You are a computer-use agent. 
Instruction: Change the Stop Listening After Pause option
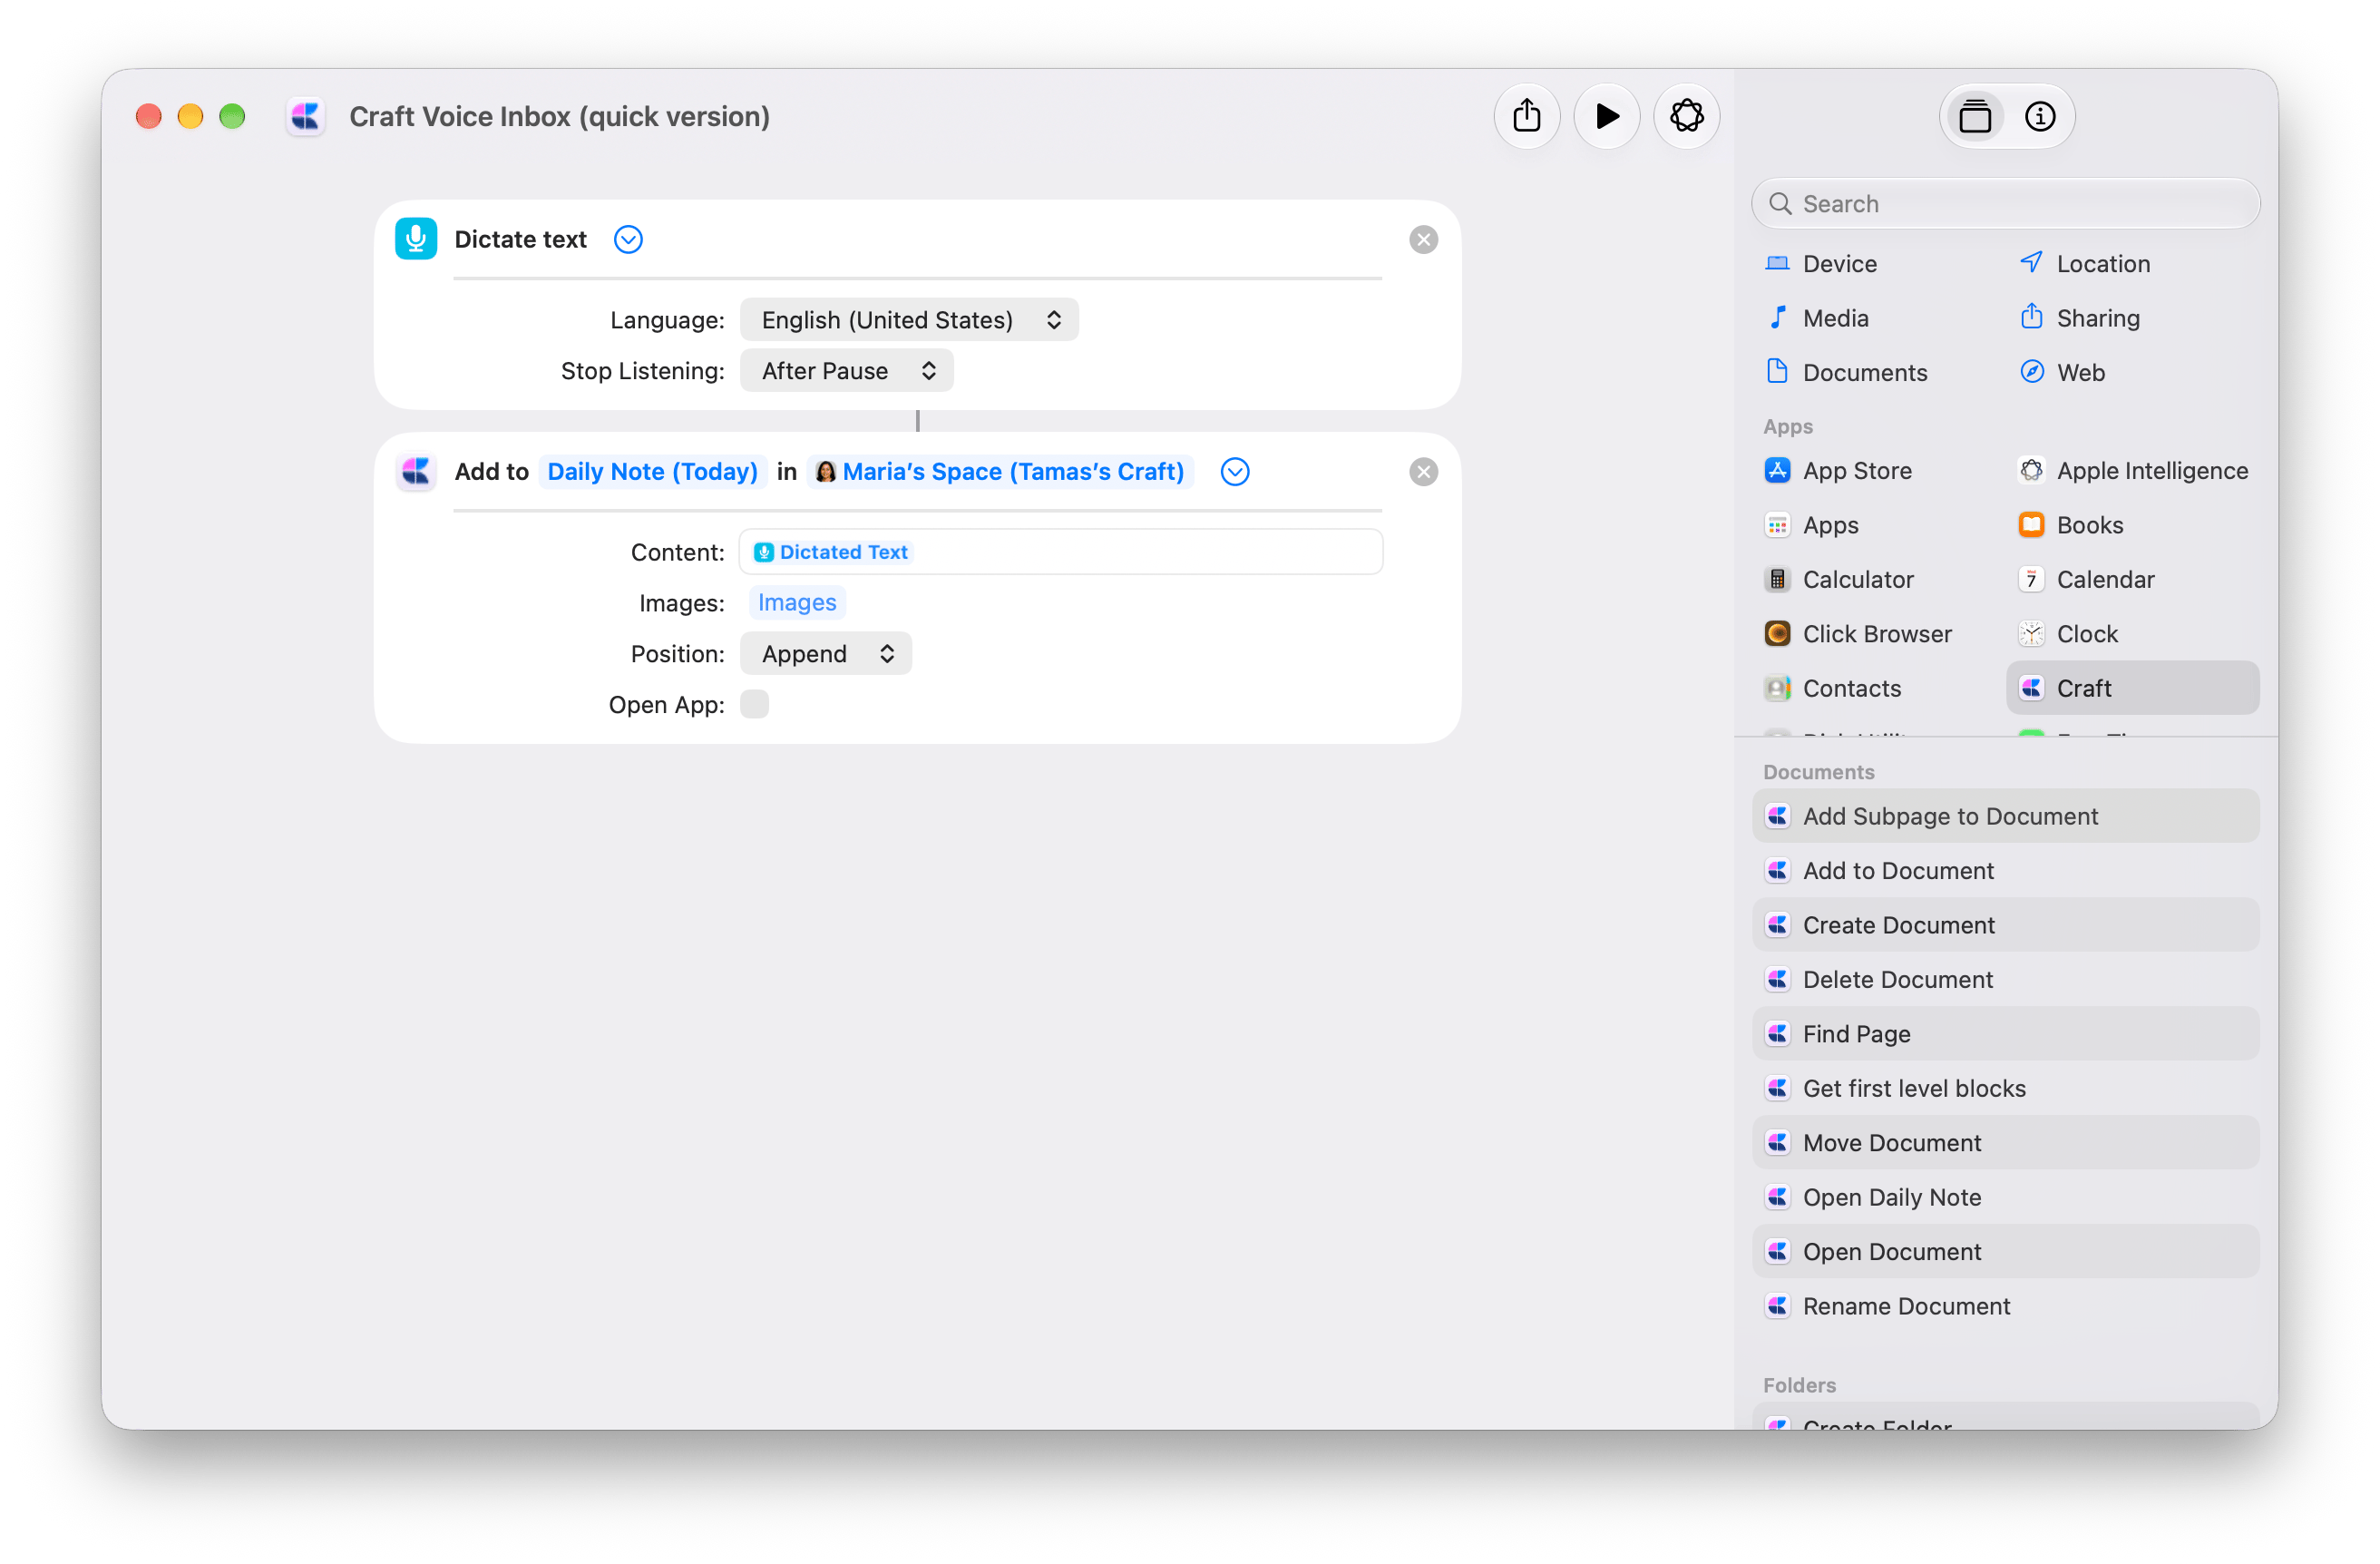[x=846, y=371]
